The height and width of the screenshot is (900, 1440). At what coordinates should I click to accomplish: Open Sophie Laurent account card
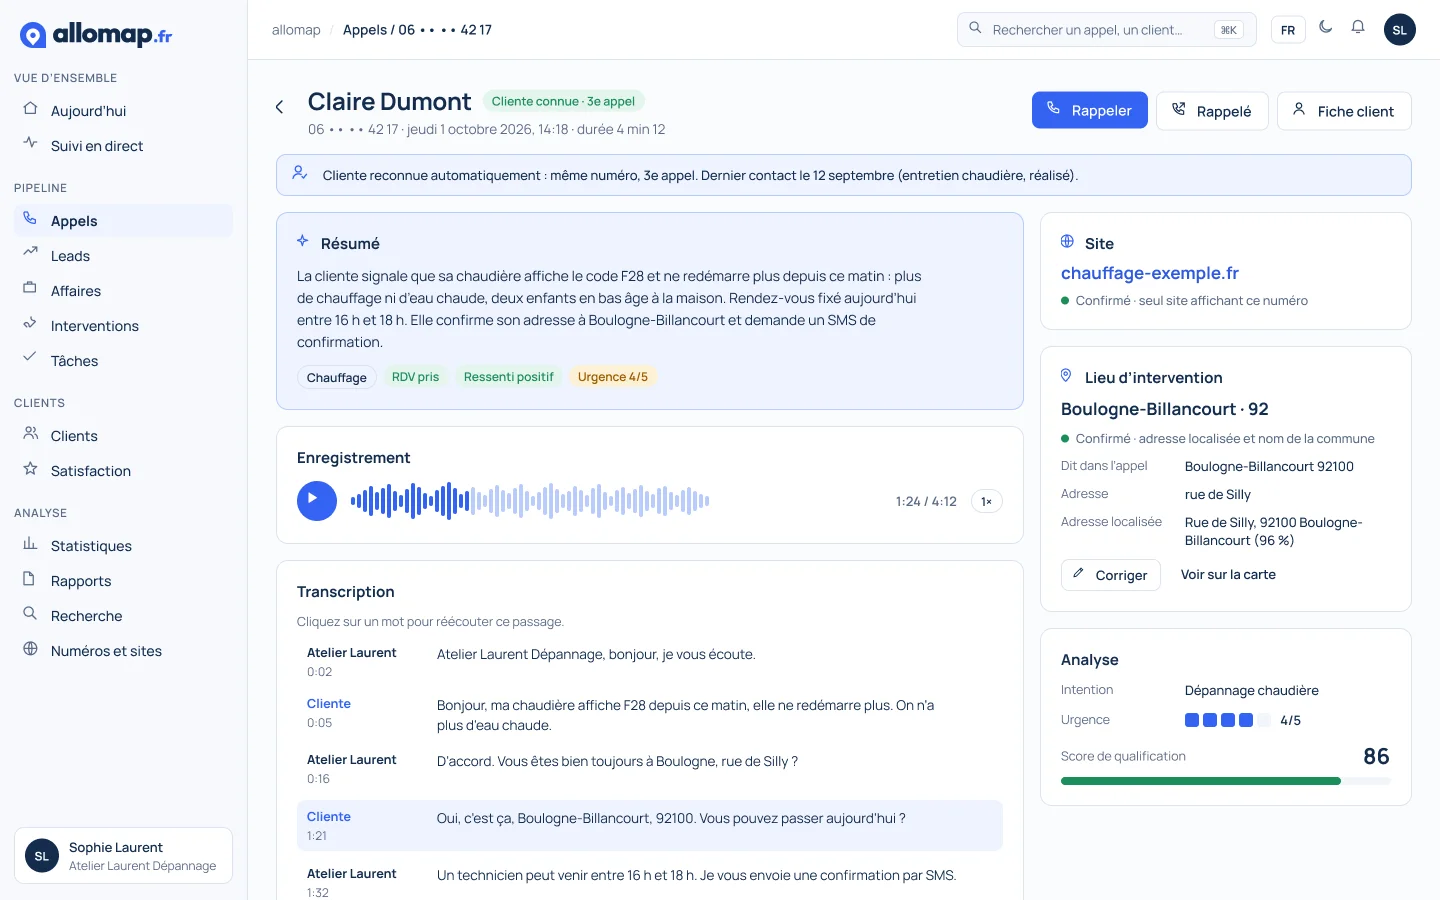[123, 855]
